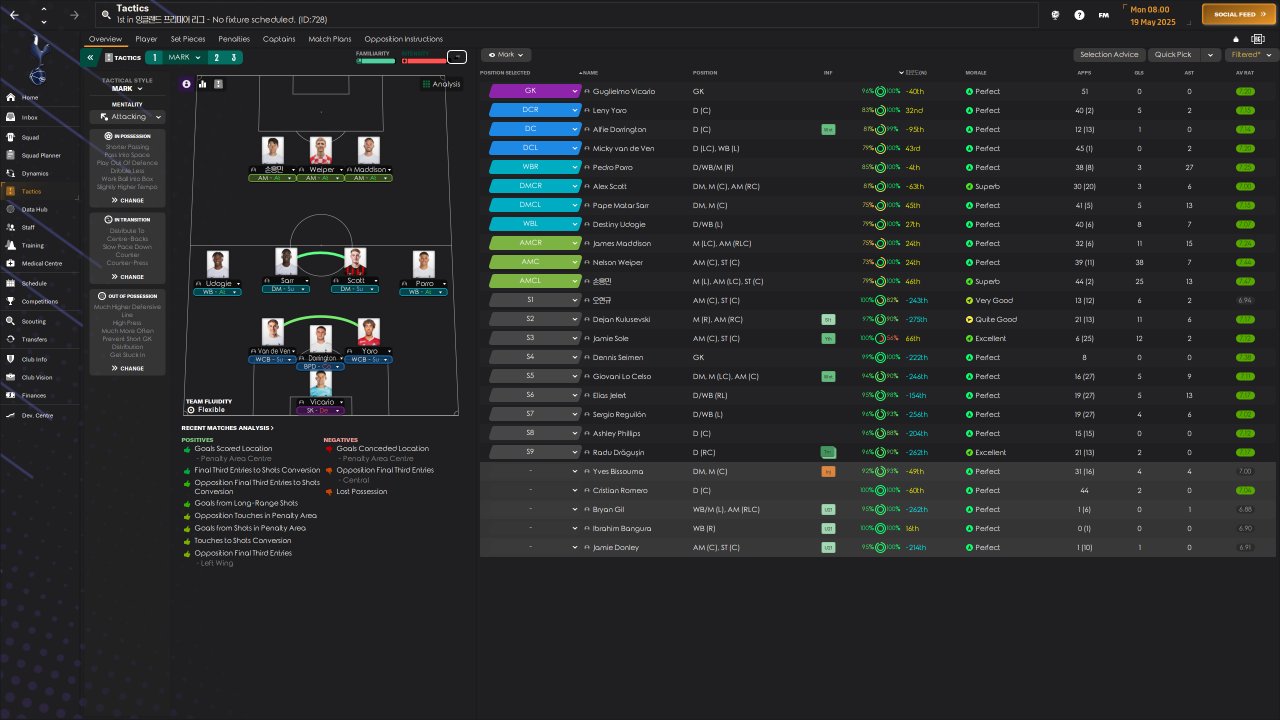Open the Scouting sidebar icon
The height and width of the screenshot is (720, 1280).
11,321
